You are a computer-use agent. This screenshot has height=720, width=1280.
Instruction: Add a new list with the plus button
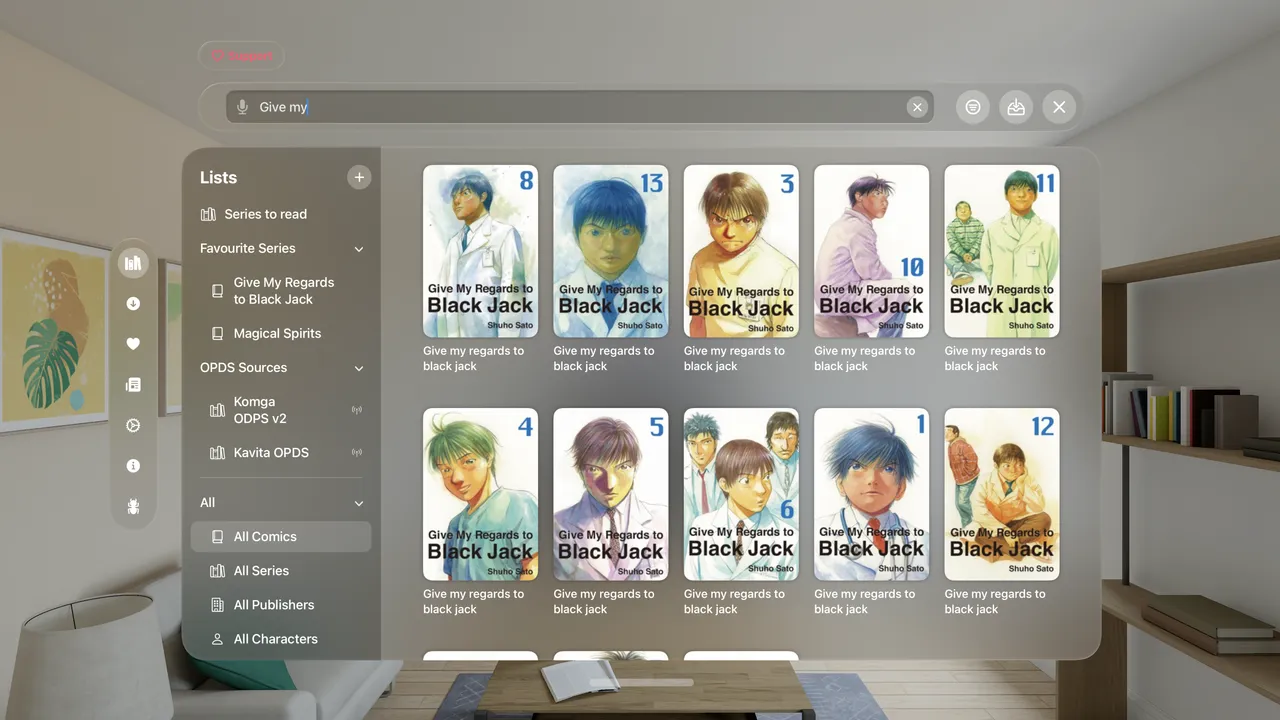[x=359, y=177]
